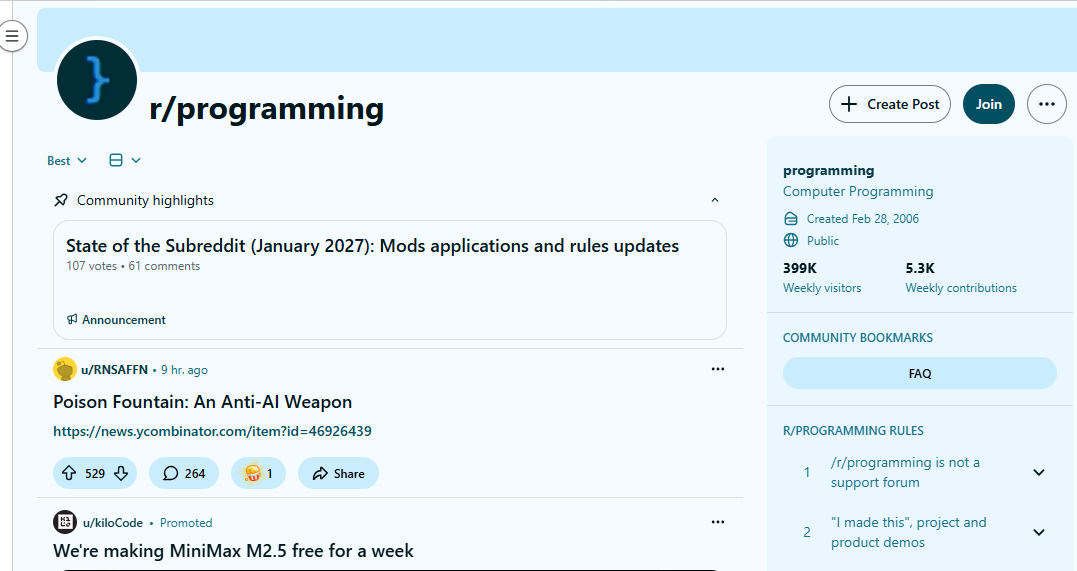The height and width of the screenshot is (571, 1077).
Task: Follow the news.ycombinator.com item link
Action: (x=212, y=432)
